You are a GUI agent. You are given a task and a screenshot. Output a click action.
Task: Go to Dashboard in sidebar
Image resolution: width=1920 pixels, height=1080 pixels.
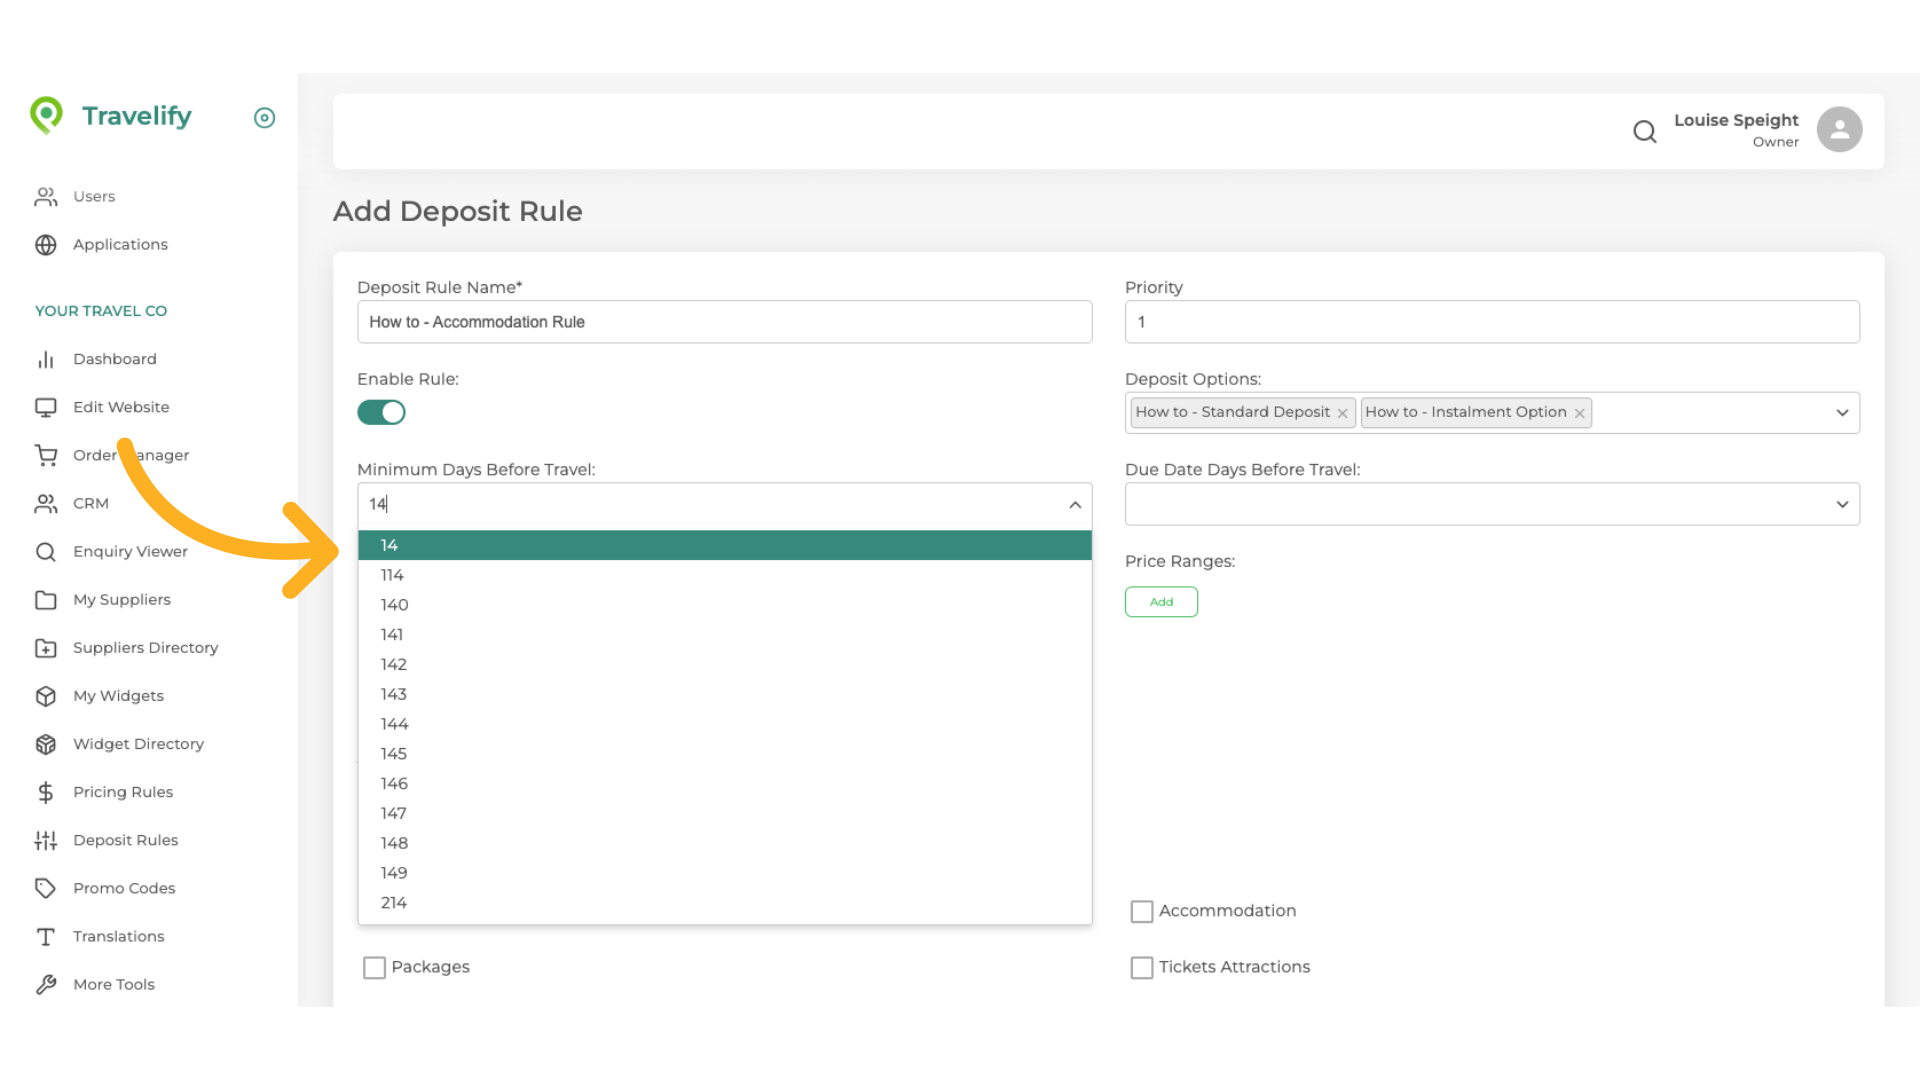pos(114,359)
